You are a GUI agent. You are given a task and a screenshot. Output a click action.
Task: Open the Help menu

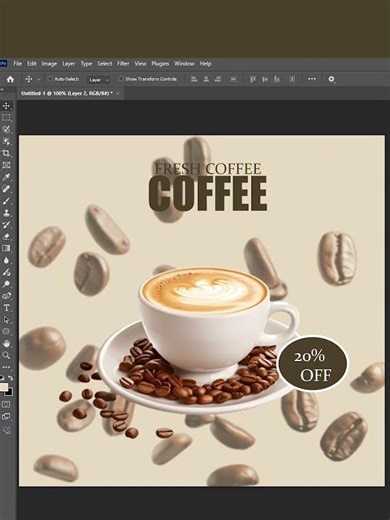point(205,64)
